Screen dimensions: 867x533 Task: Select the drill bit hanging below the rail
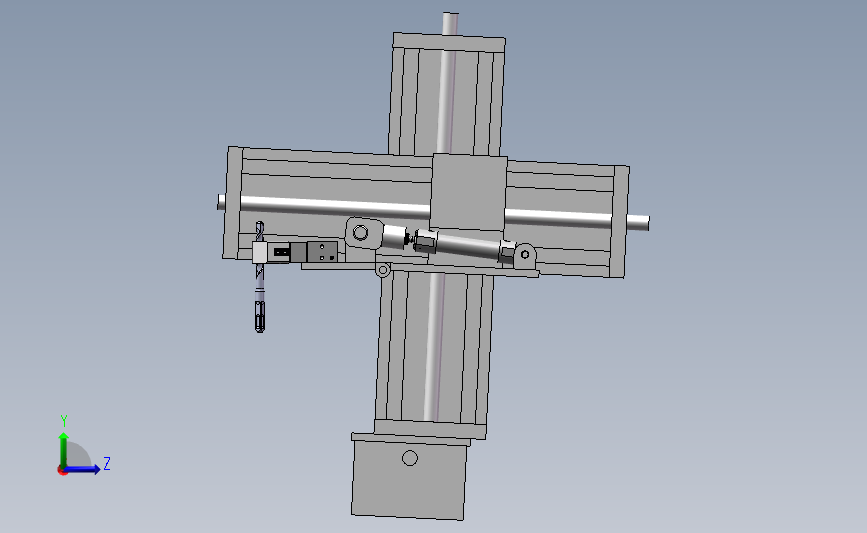pos(259,297)
